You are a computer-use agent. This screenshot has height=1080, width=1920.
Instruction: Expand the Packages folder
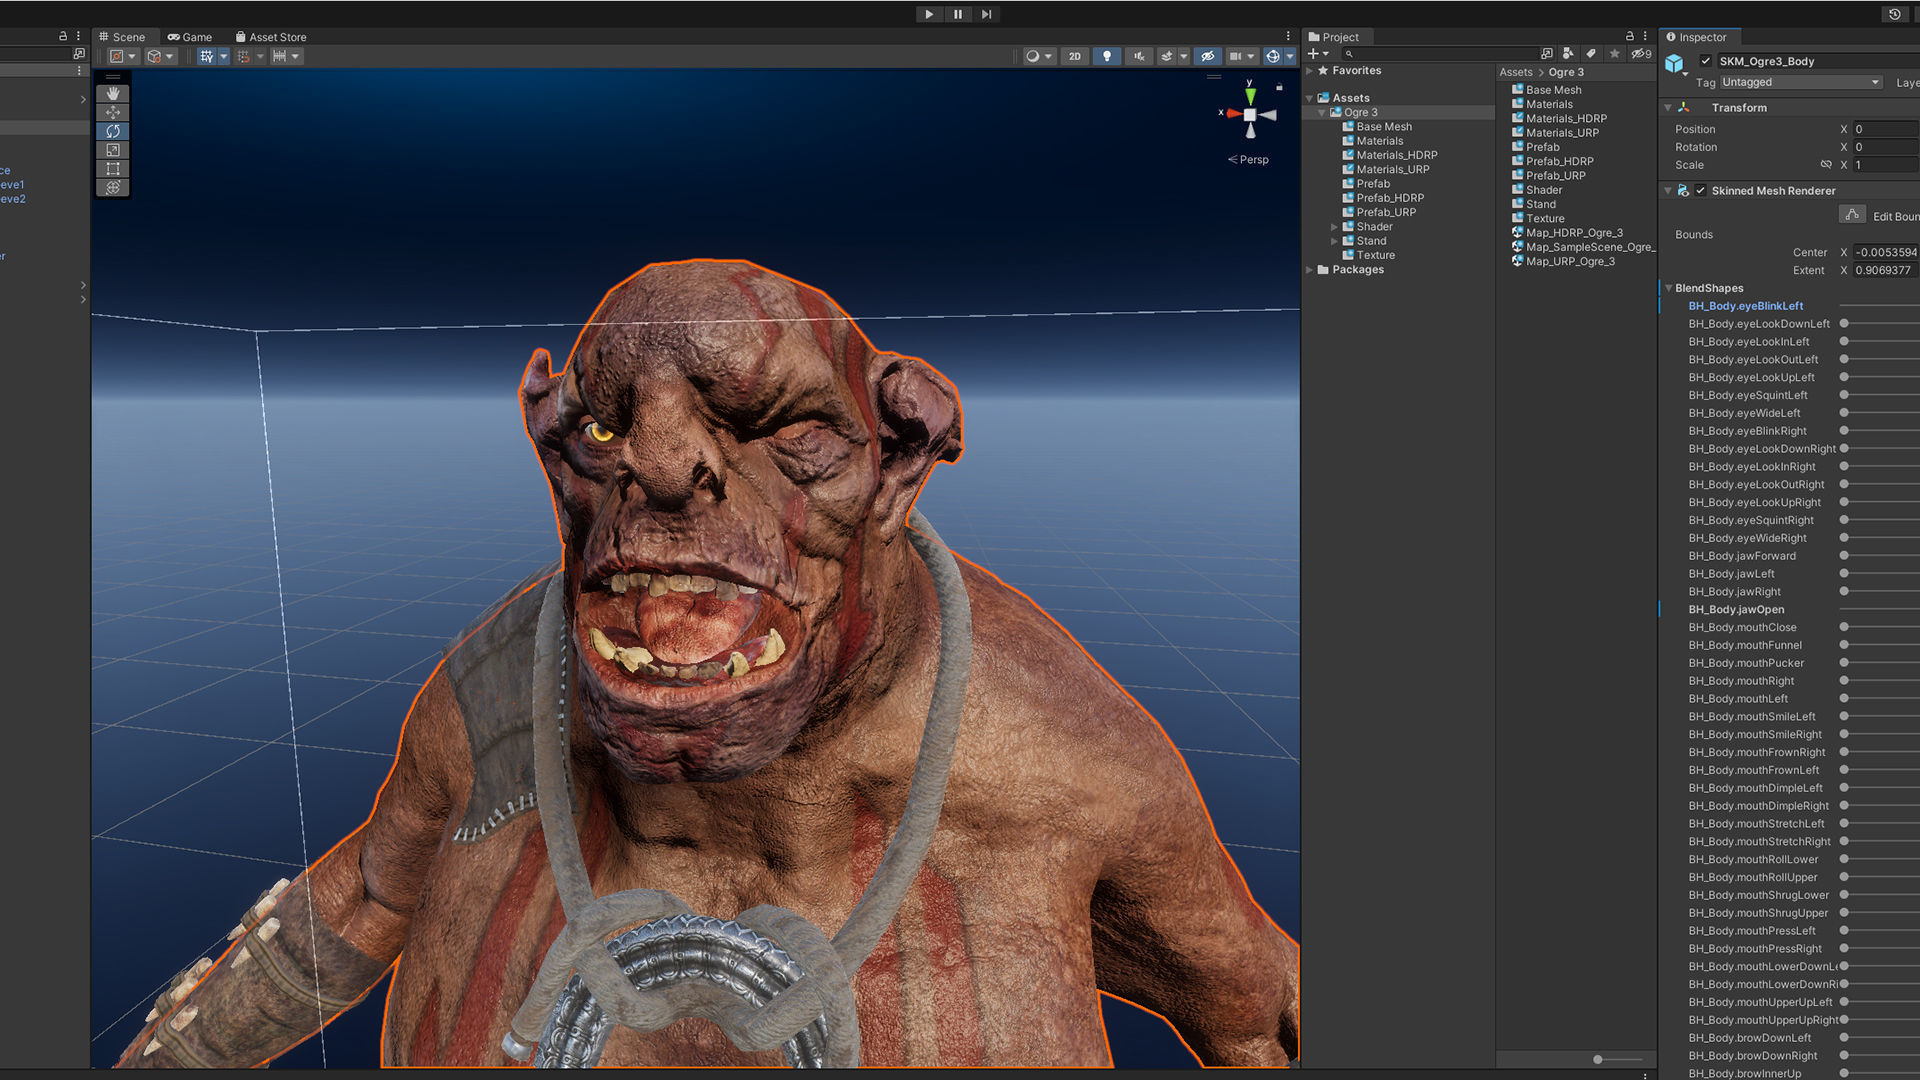[1310, 270]
